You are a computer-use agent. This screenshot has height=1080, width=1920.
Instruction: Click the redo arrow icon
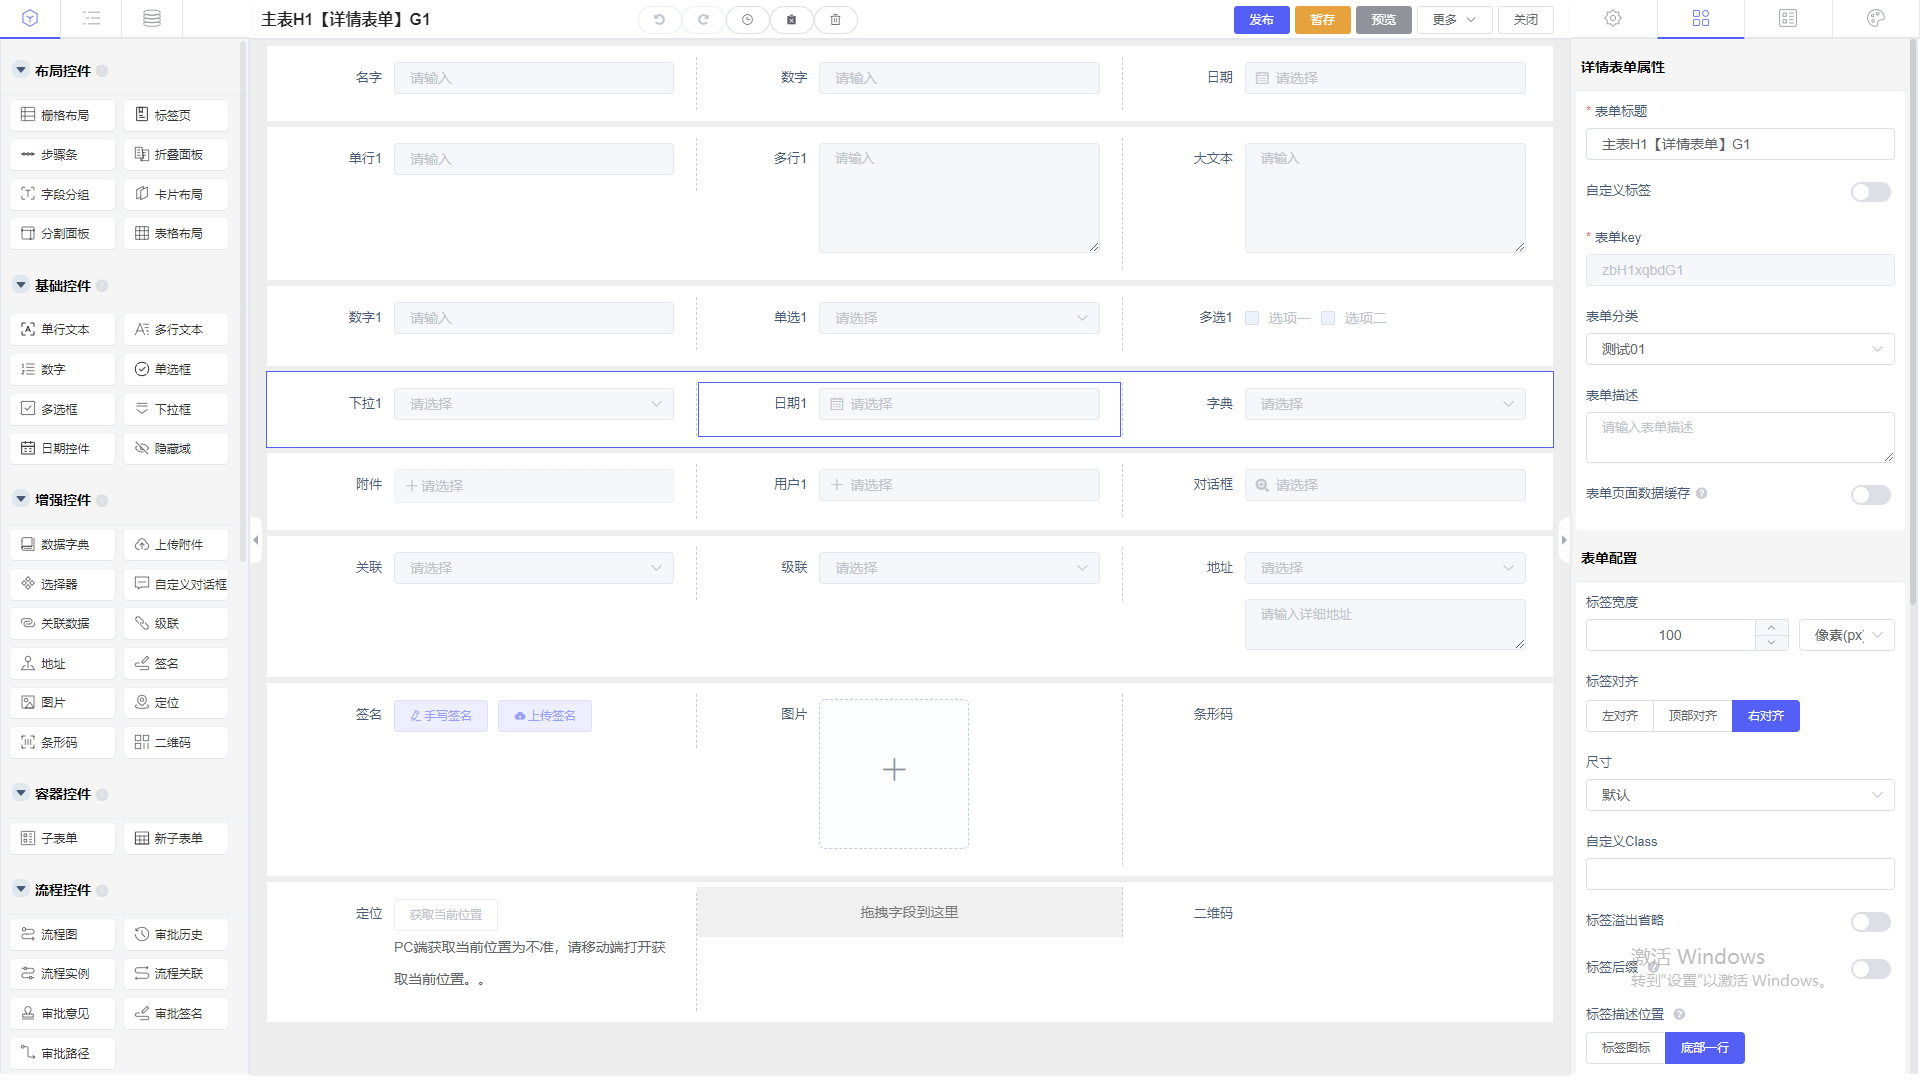pos(703,19)
